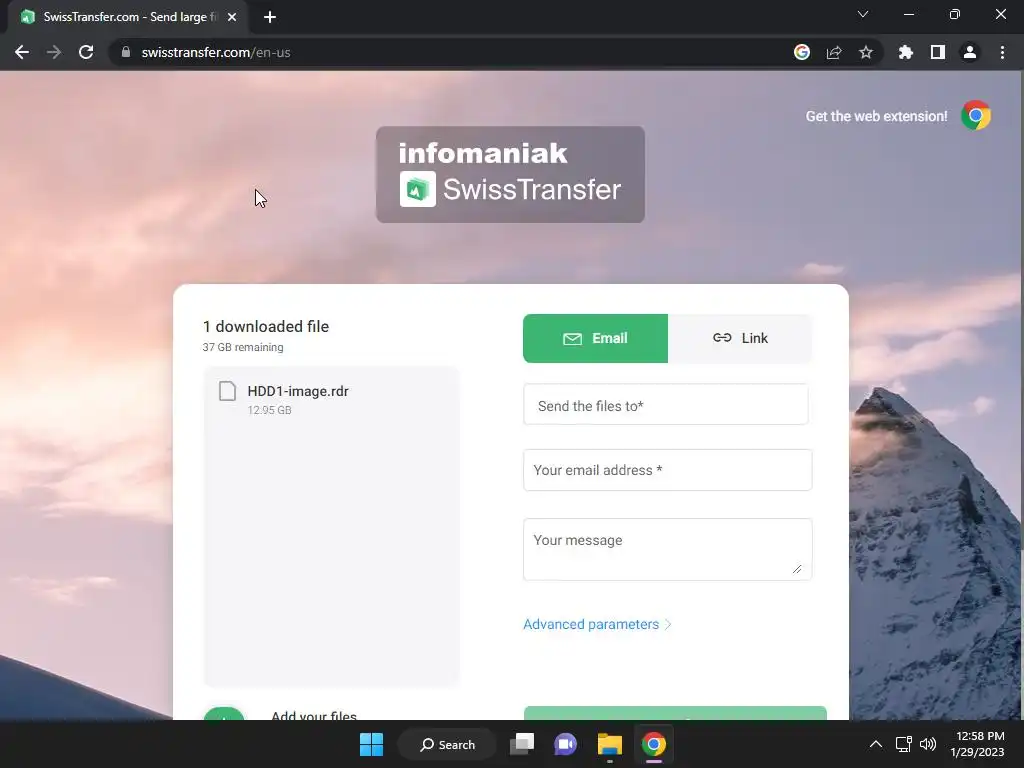Viewport: 1024px width, 768px height.
Task: Click the network tray icon
Action: (x=903, y=744)
